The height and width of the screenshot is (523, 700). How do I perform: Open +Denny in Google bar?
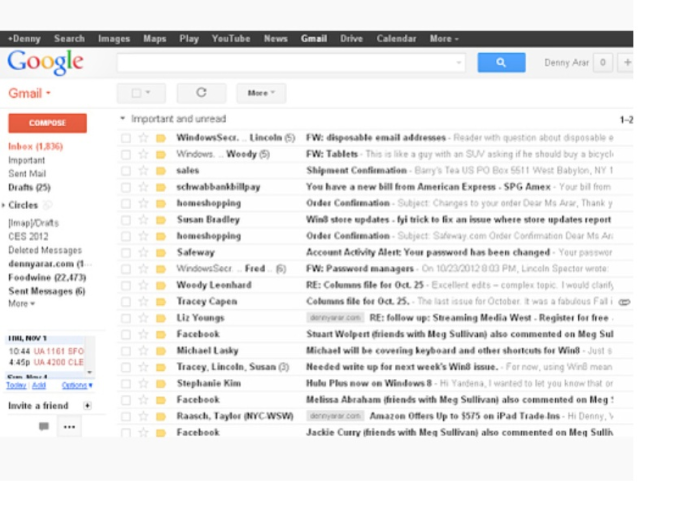24,39
